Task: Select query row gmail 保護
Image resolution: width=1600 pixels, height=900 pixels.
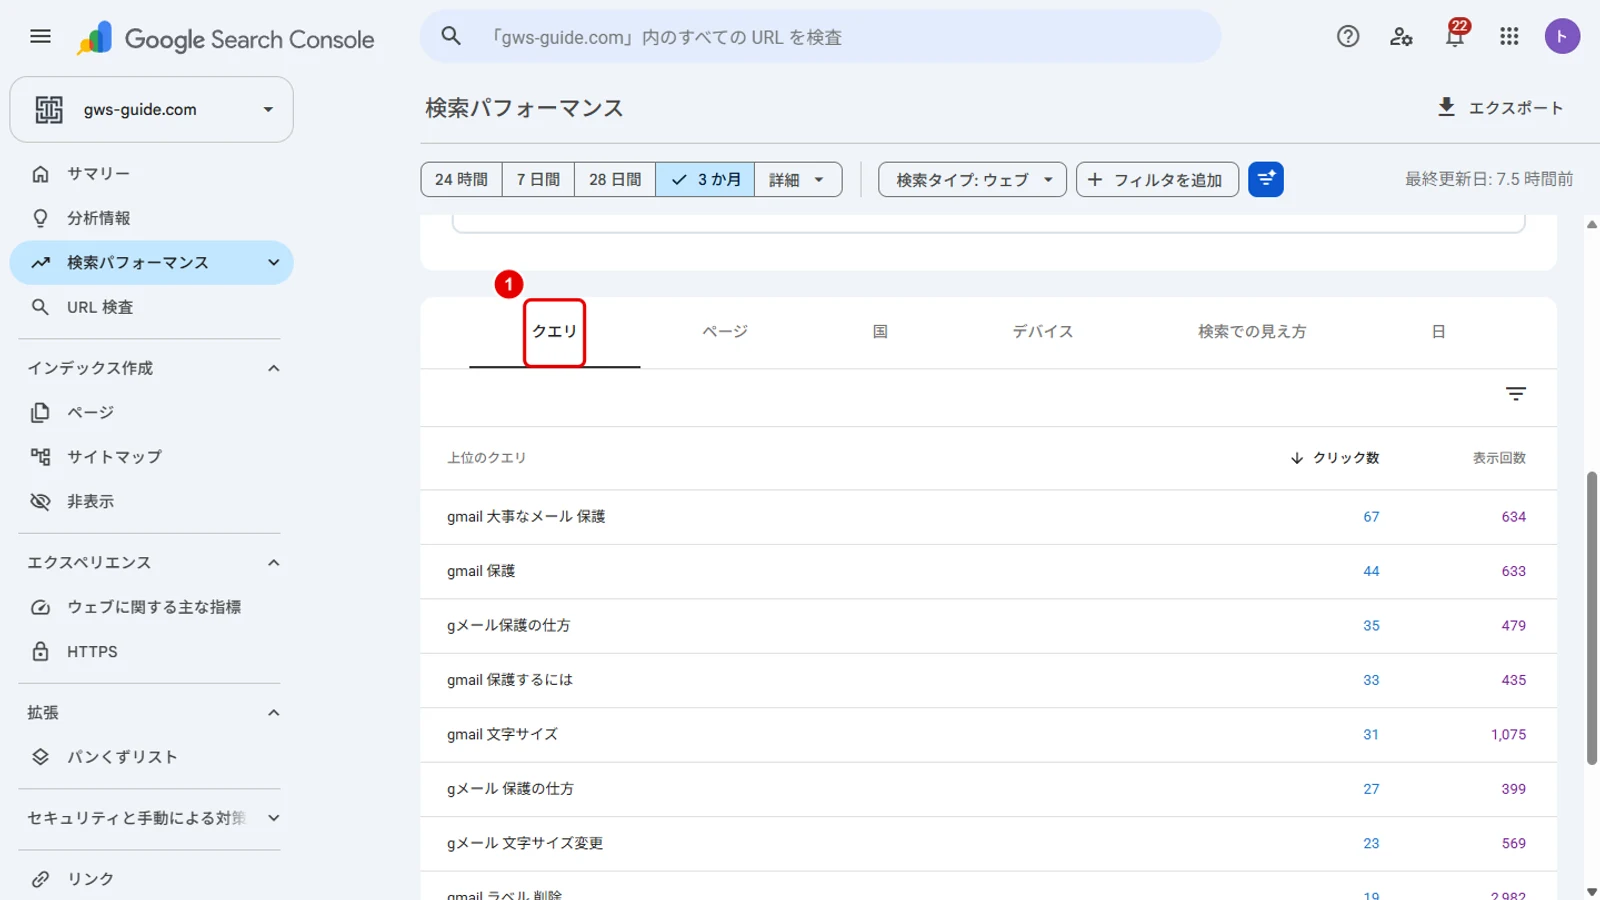Action: pos(988,572)
